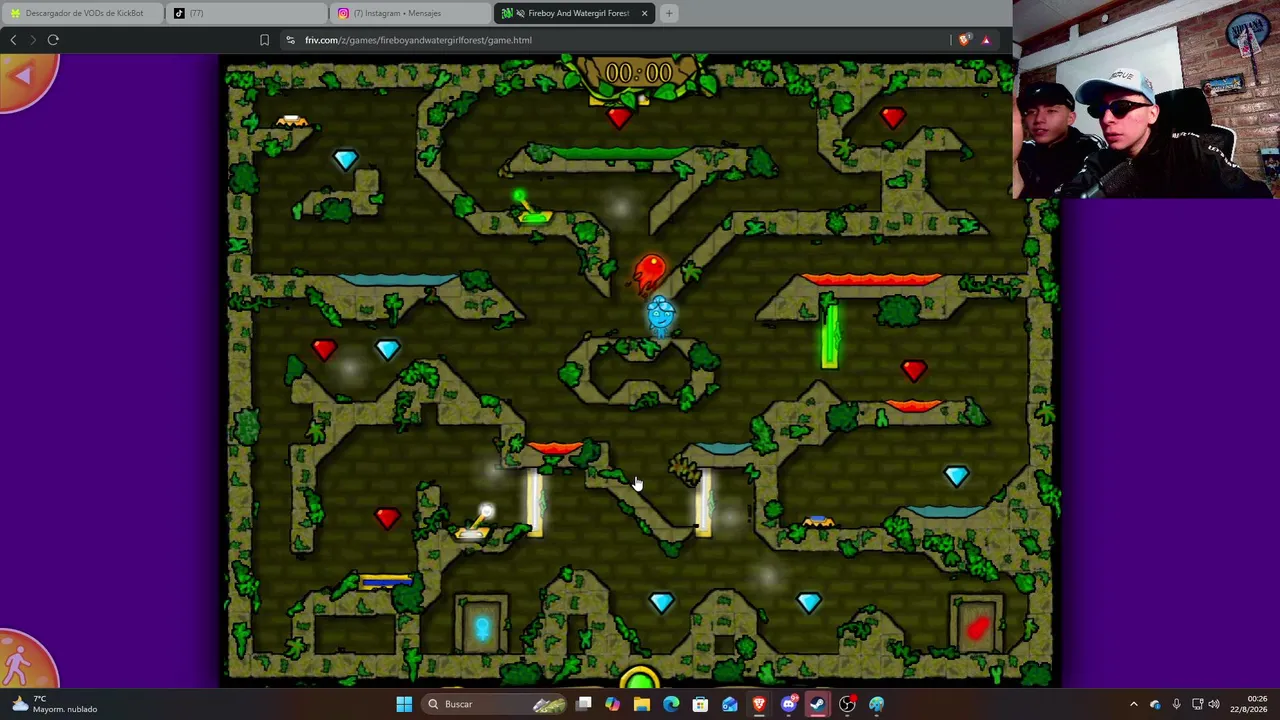Click the green lever in the maze
Image resolution: width=1280 pixels, height=720 pixels.
tap(530, 208)
